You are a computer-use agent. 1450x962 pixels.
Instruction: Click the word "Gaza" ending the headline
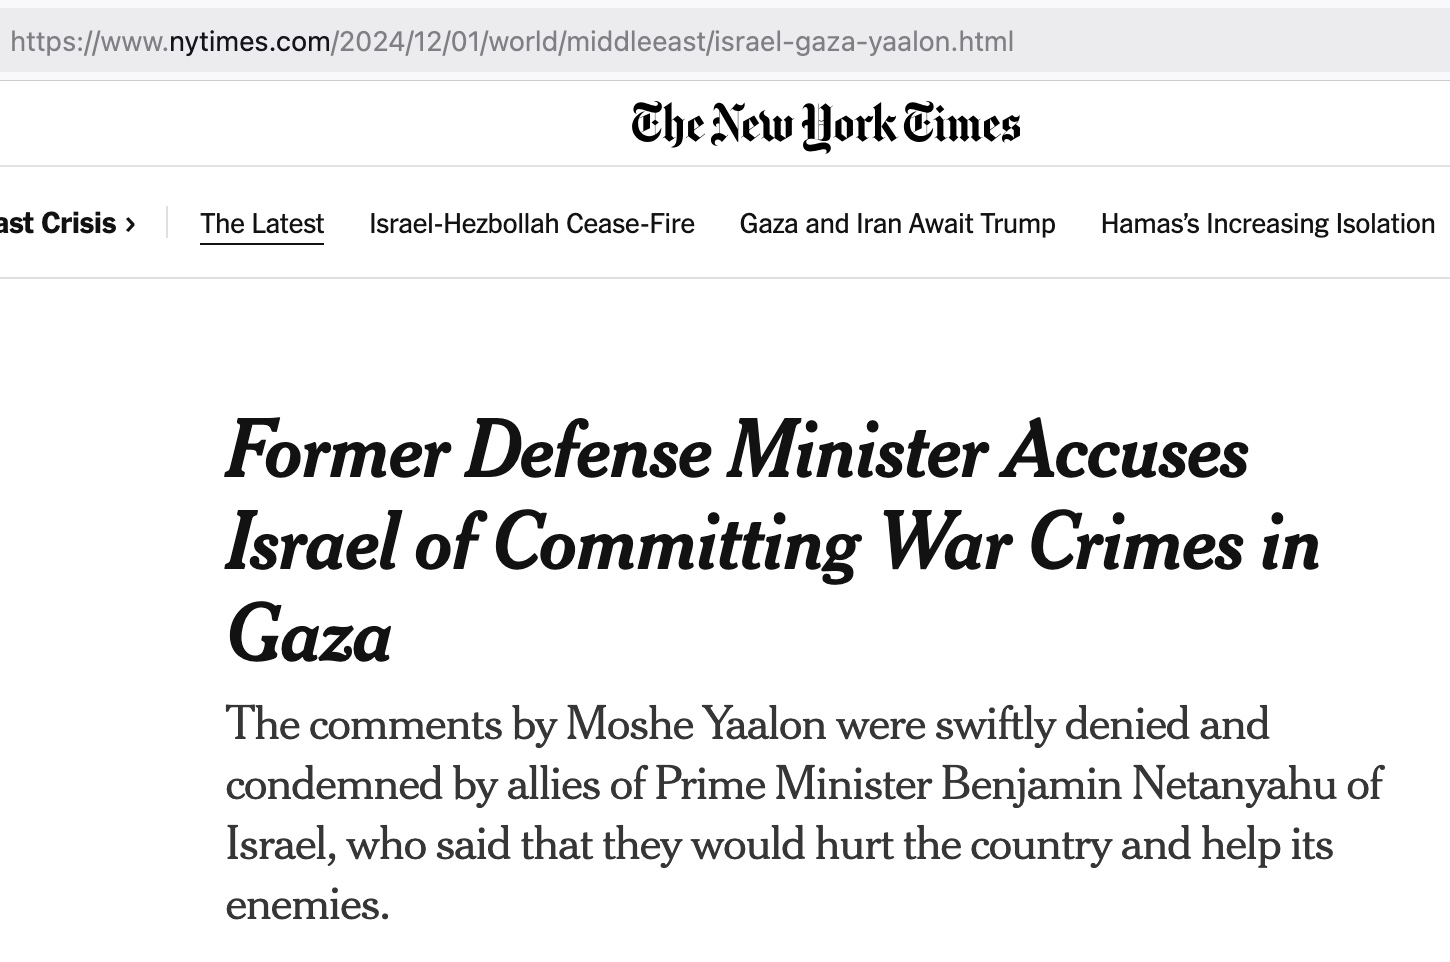coord(309,636)
